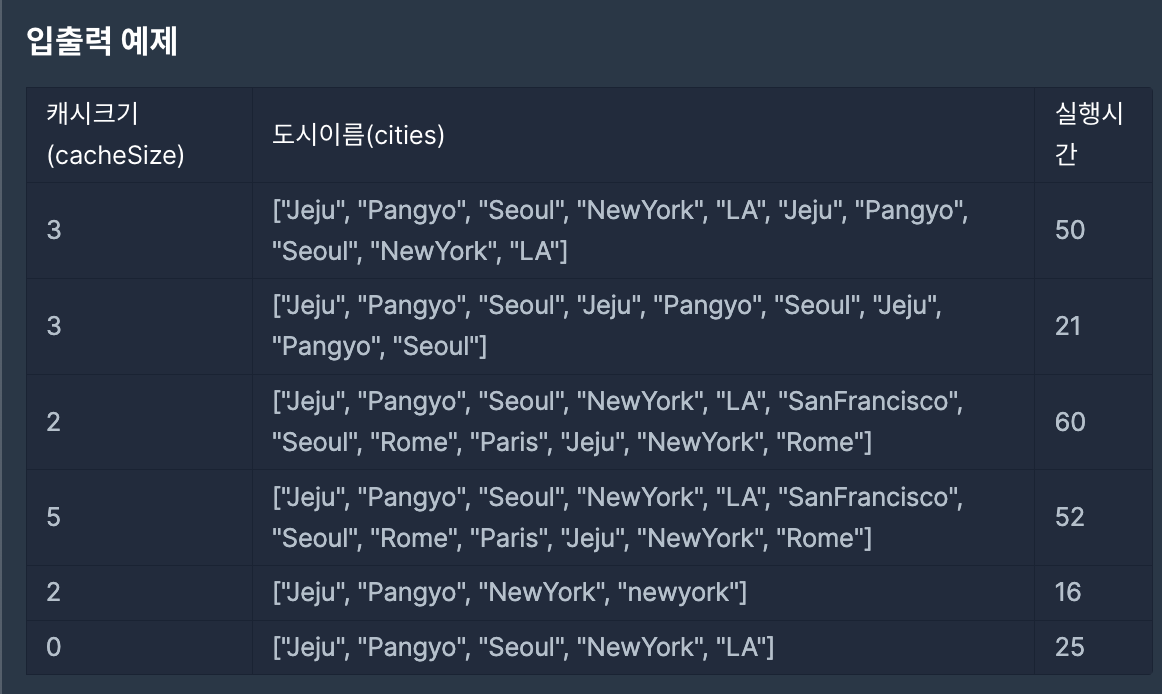Click the result cell showing 52
1162x694 pixels.
tap(1093, 518)
